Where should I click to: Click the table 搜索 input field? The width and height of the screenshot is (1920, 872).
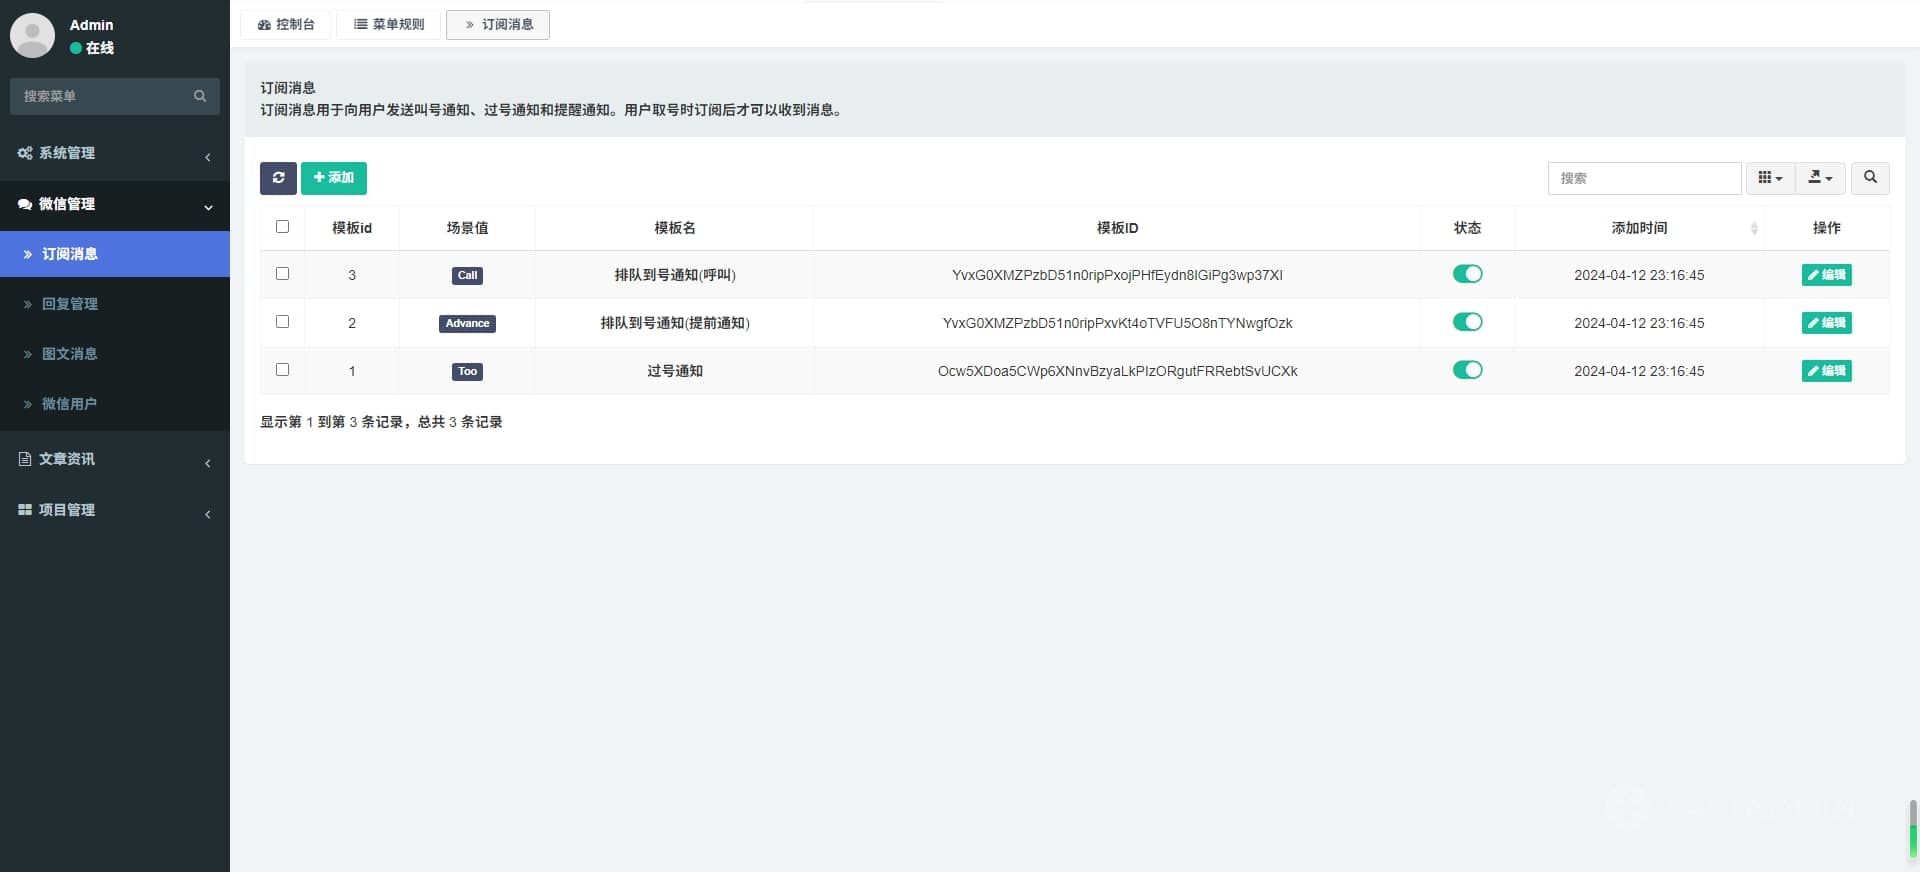tap(1644, 178)
